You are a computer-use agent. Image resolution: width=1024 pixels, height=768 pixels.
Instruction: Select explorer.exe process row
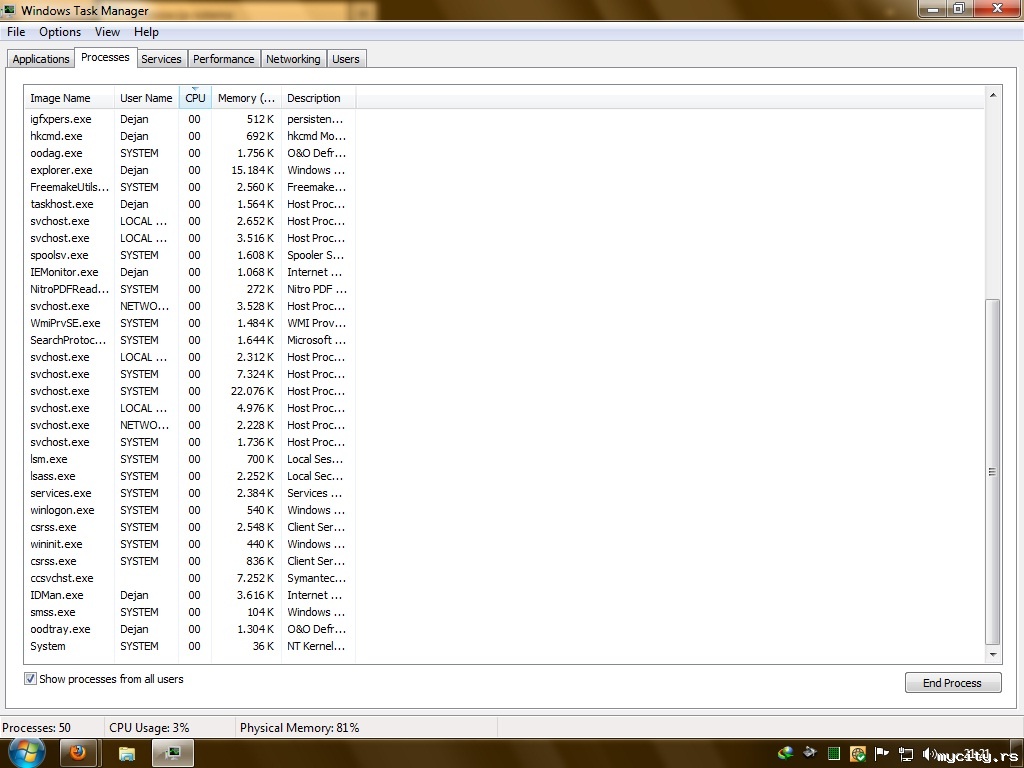click(x=189, y=170)
